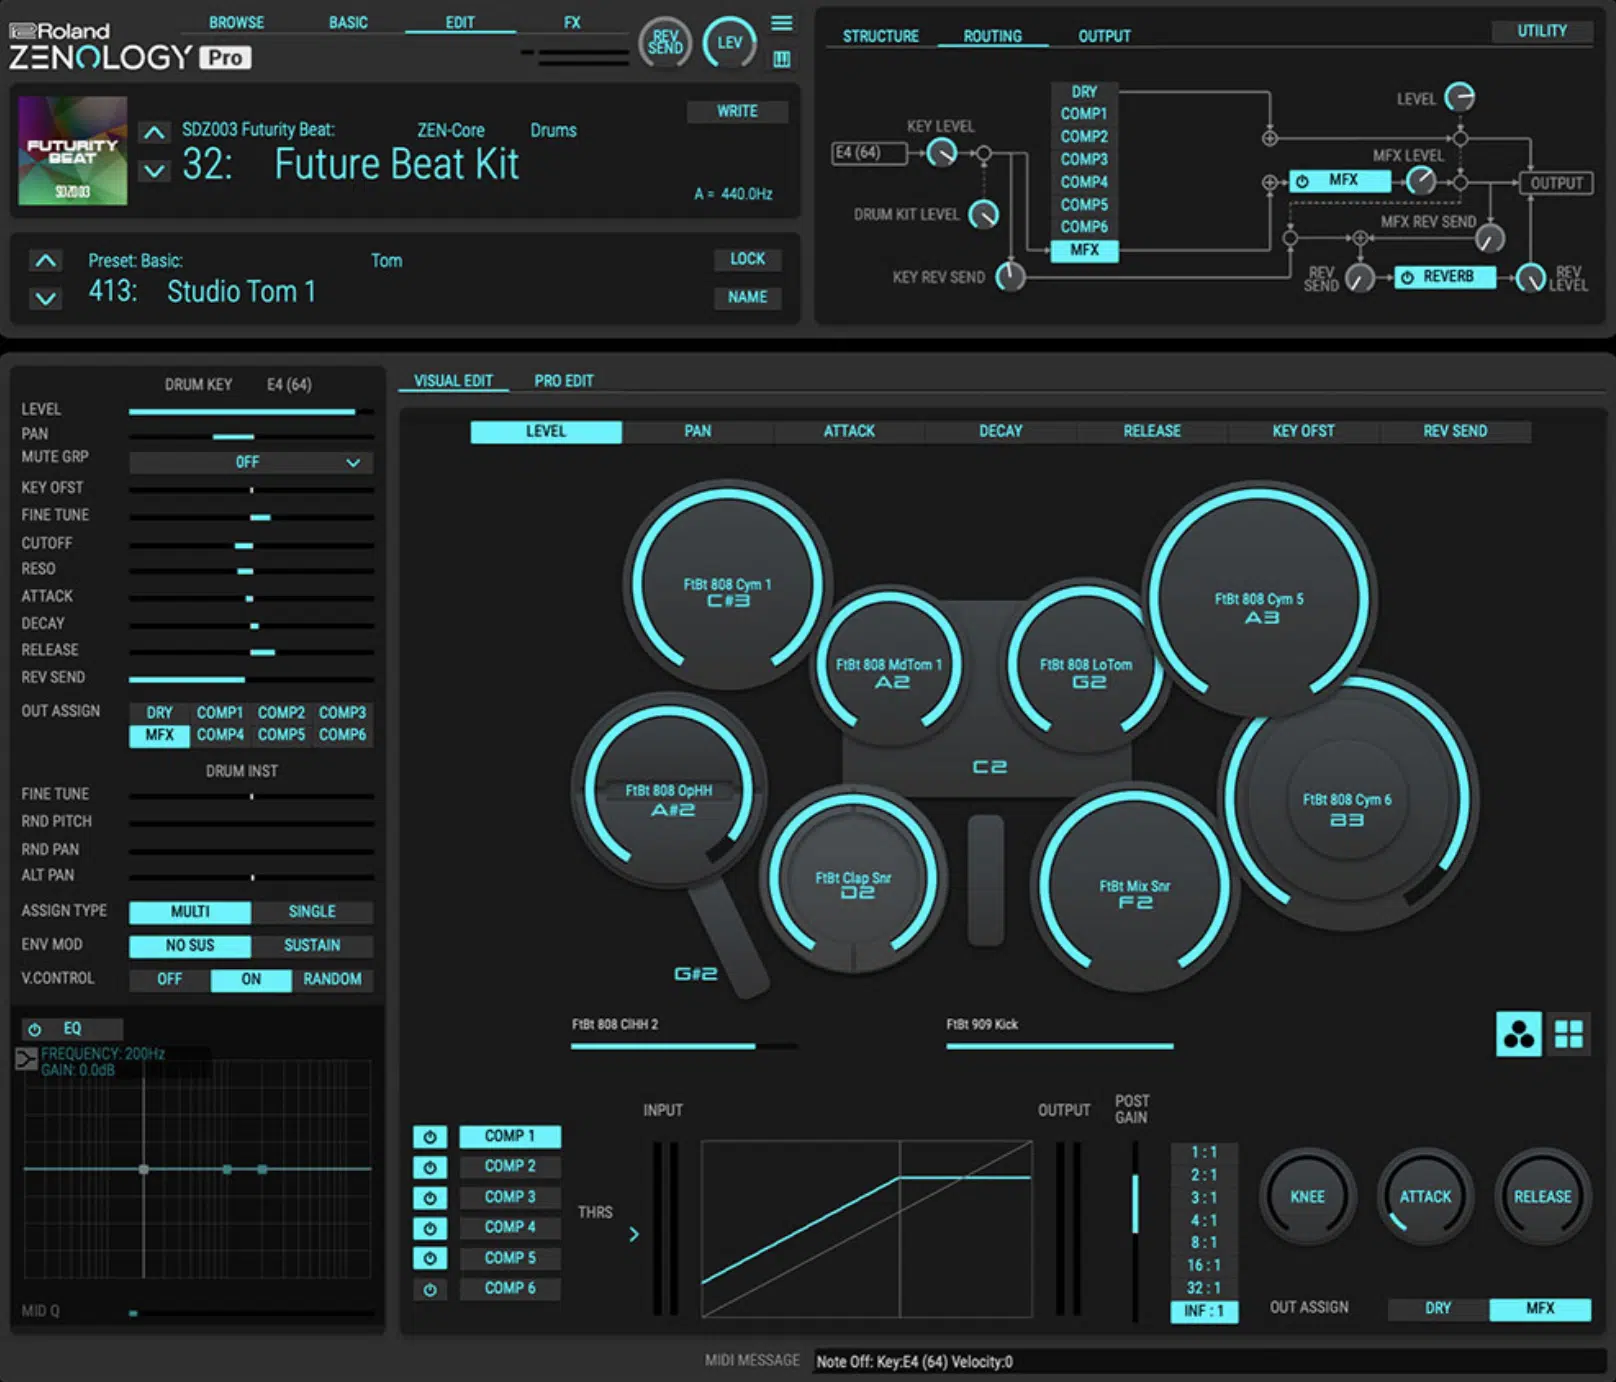The height and width of the screenshot is (1382, 1616).
Task: Switch to grid view icon
Action: 1568,1034
